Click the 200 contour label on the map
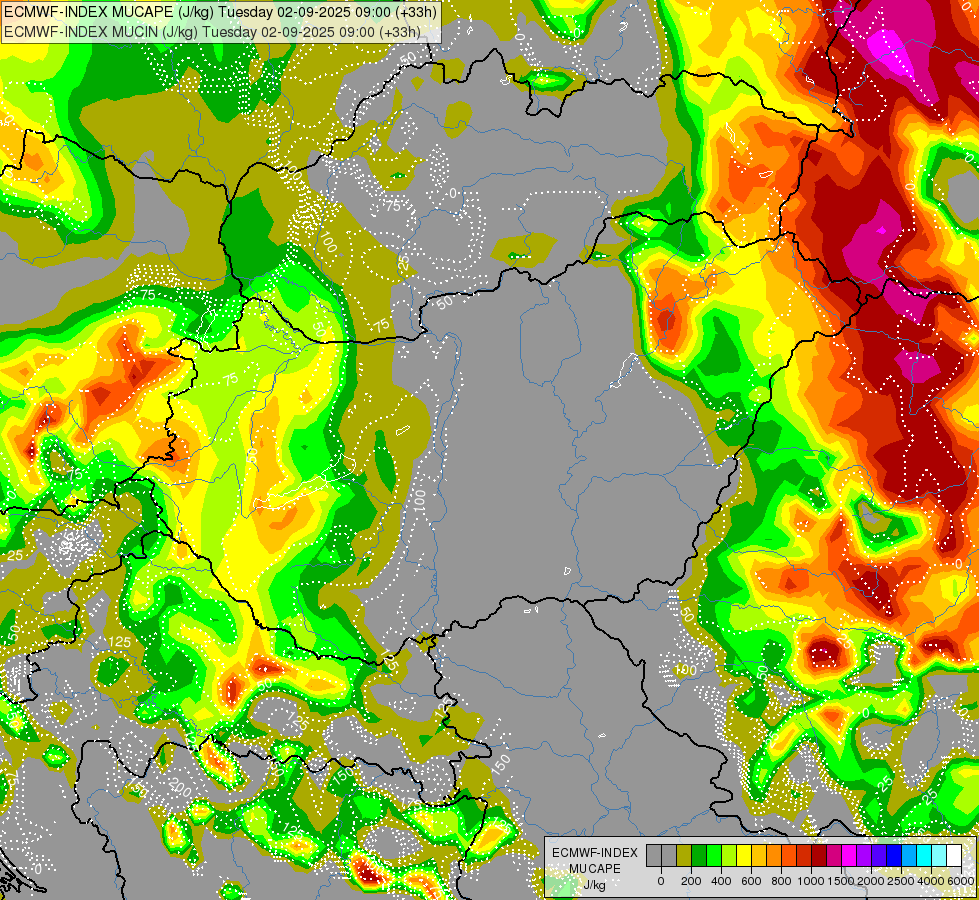 pos(180,788)
